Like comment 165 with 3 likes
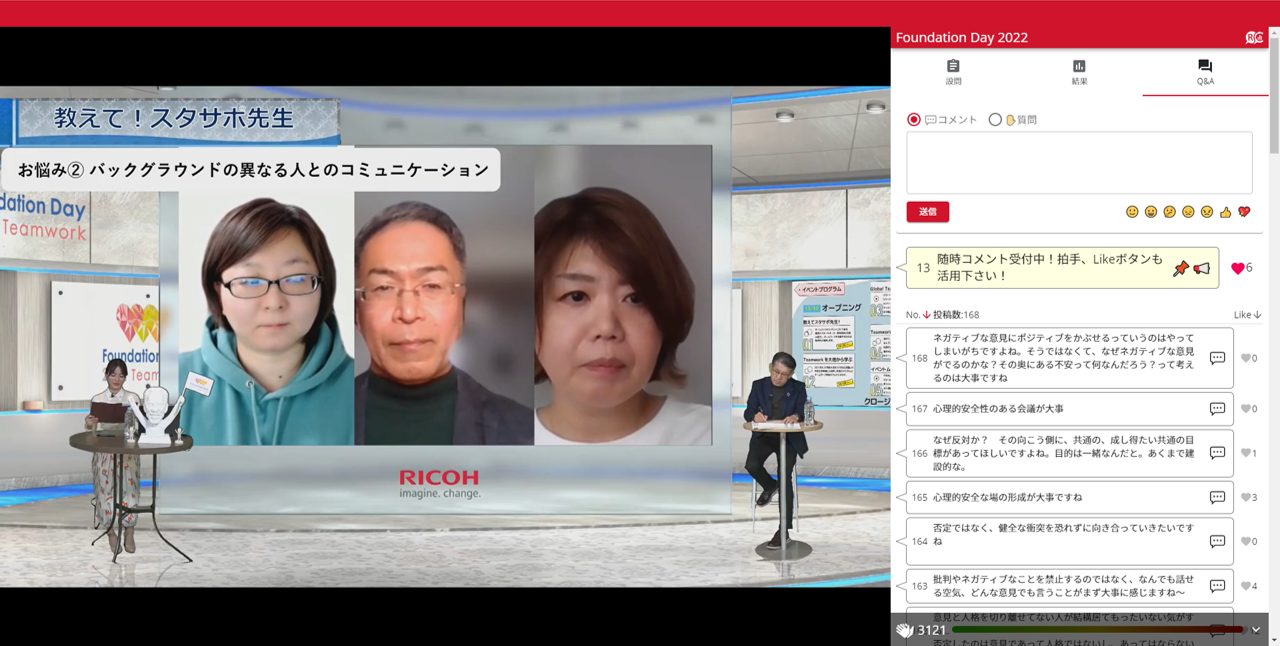1280x646 pixels. [1246, 497]
